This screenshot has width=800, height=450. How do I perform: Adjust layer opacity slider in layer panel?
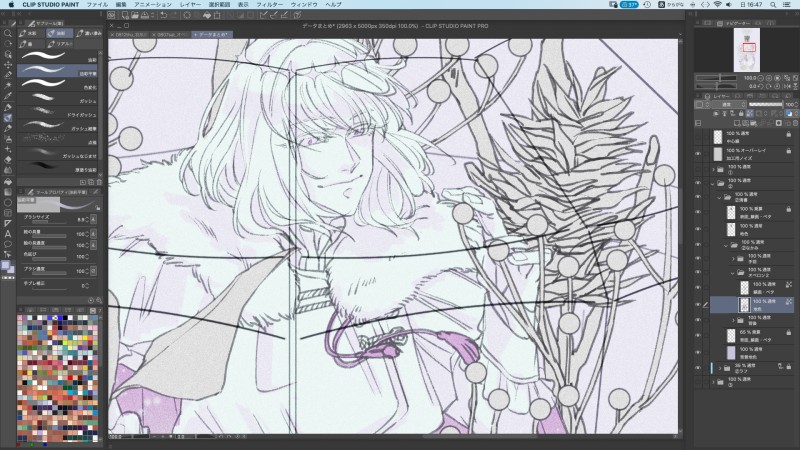click(x=765, y=105)
